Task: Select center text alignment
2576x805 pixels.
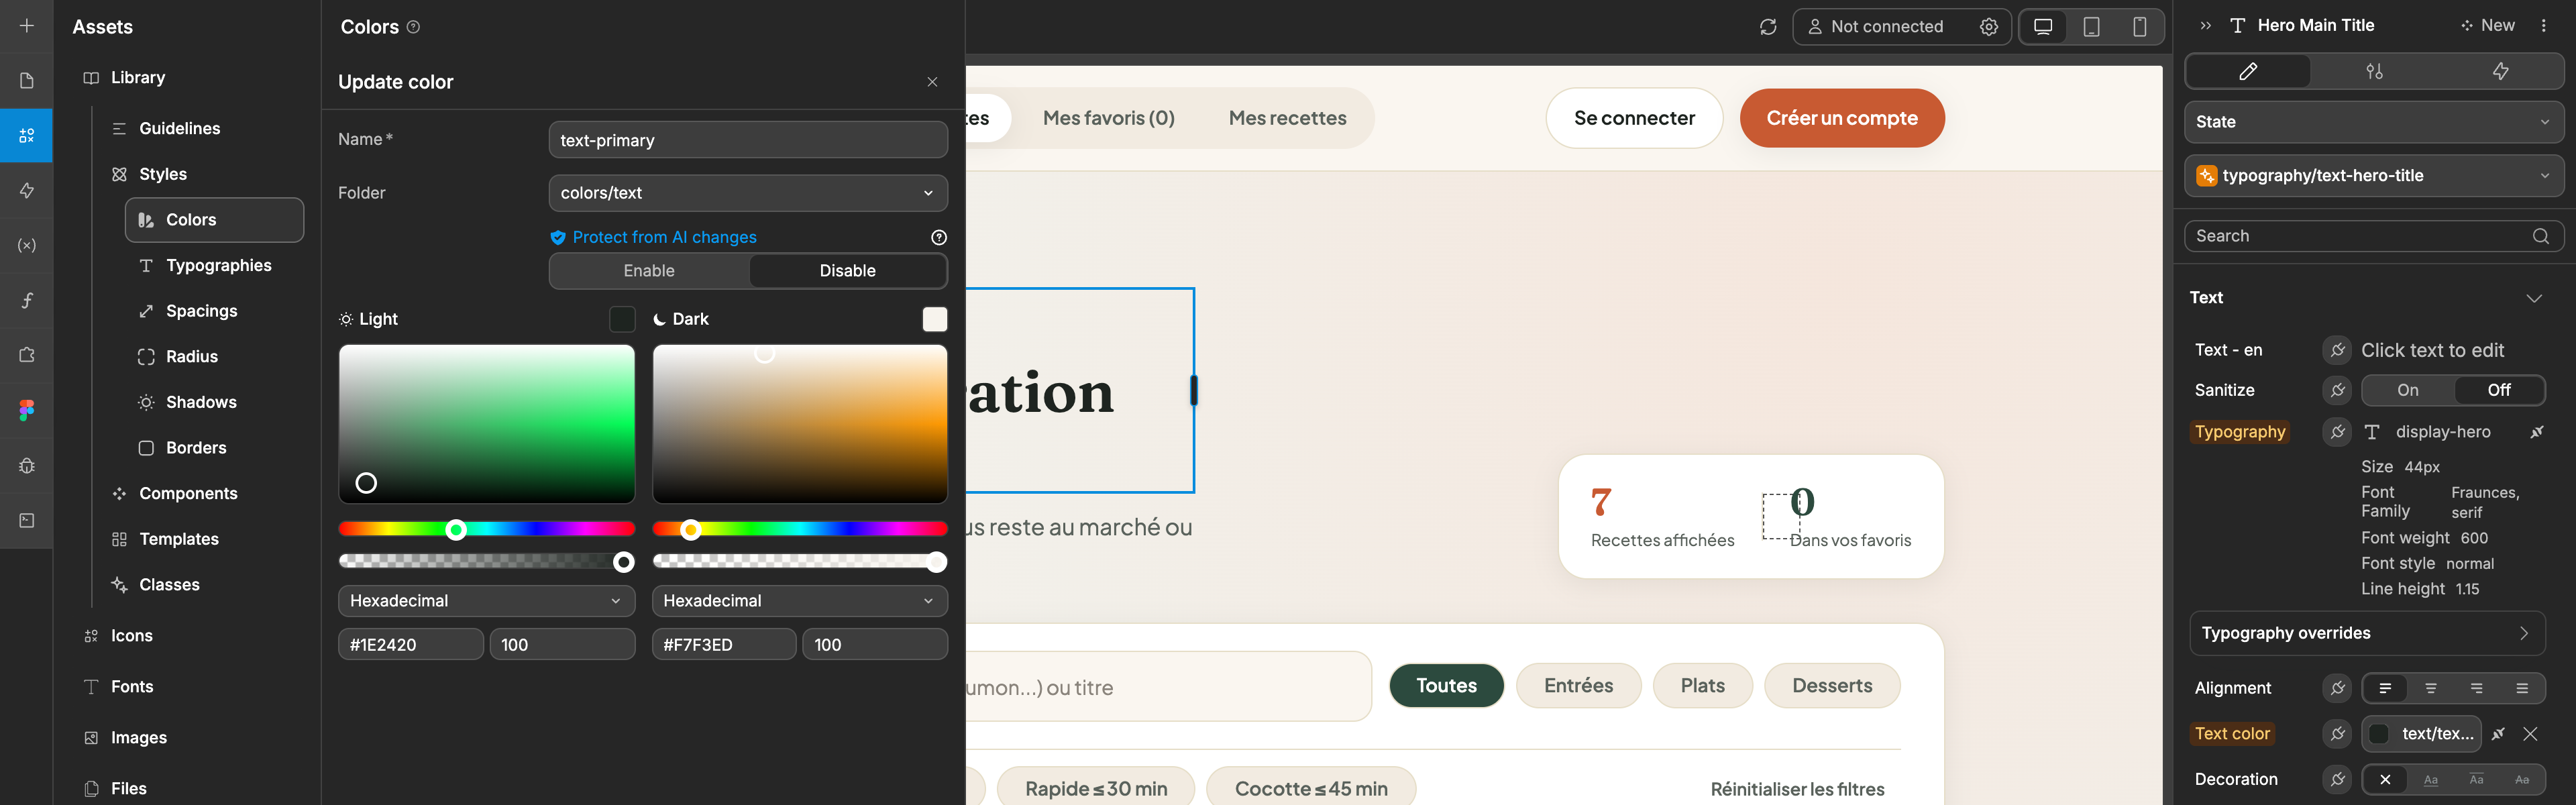Action: 2430,688
